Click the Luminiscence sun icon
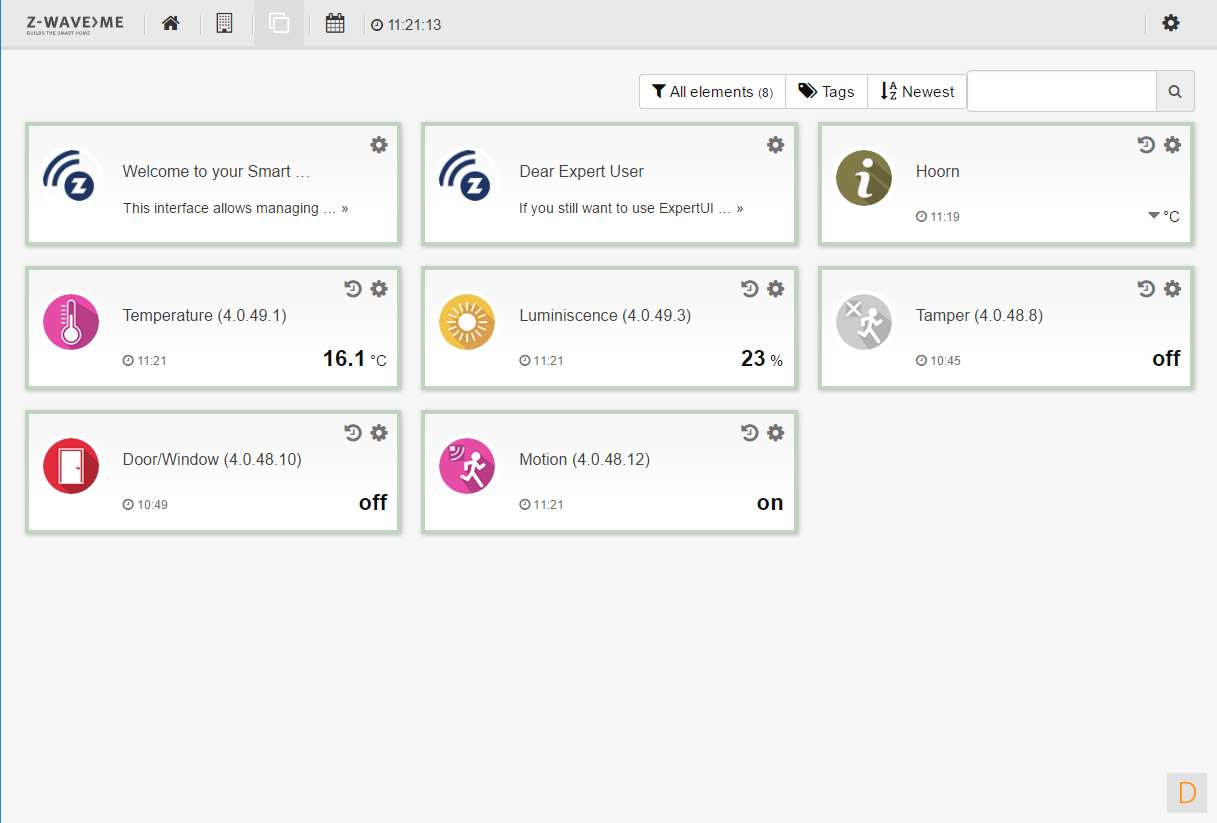Screen dimensions: 1217x823 (467, 322)
